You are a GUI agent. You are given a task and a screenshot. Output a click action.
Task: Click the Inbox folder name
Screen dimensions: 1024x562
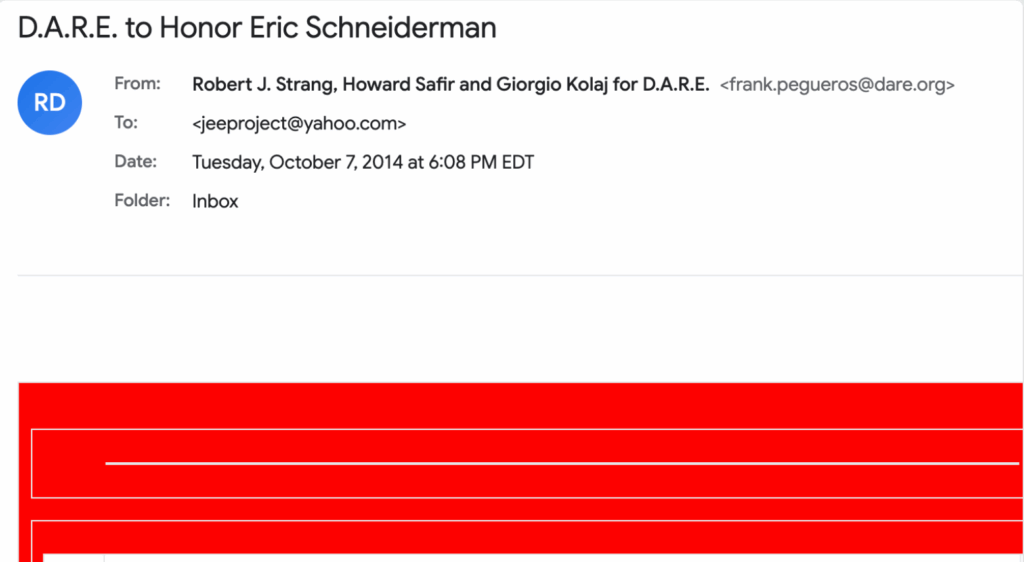[215, 201]
